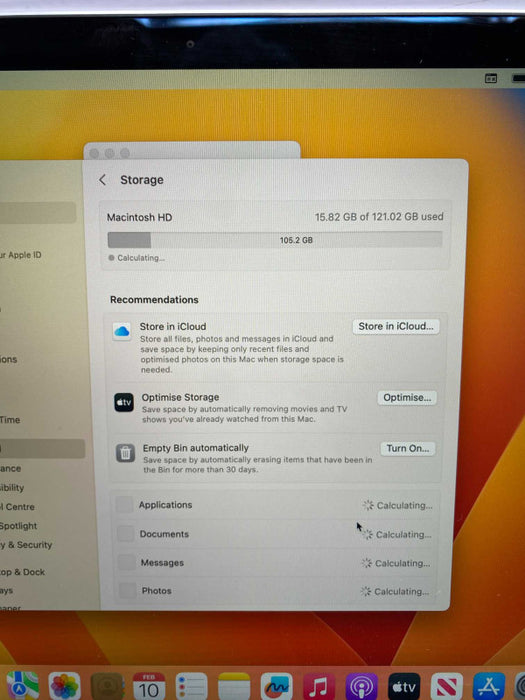525x700 pixels.
Task: Click the Macintosh HD label
Action: 139,217
